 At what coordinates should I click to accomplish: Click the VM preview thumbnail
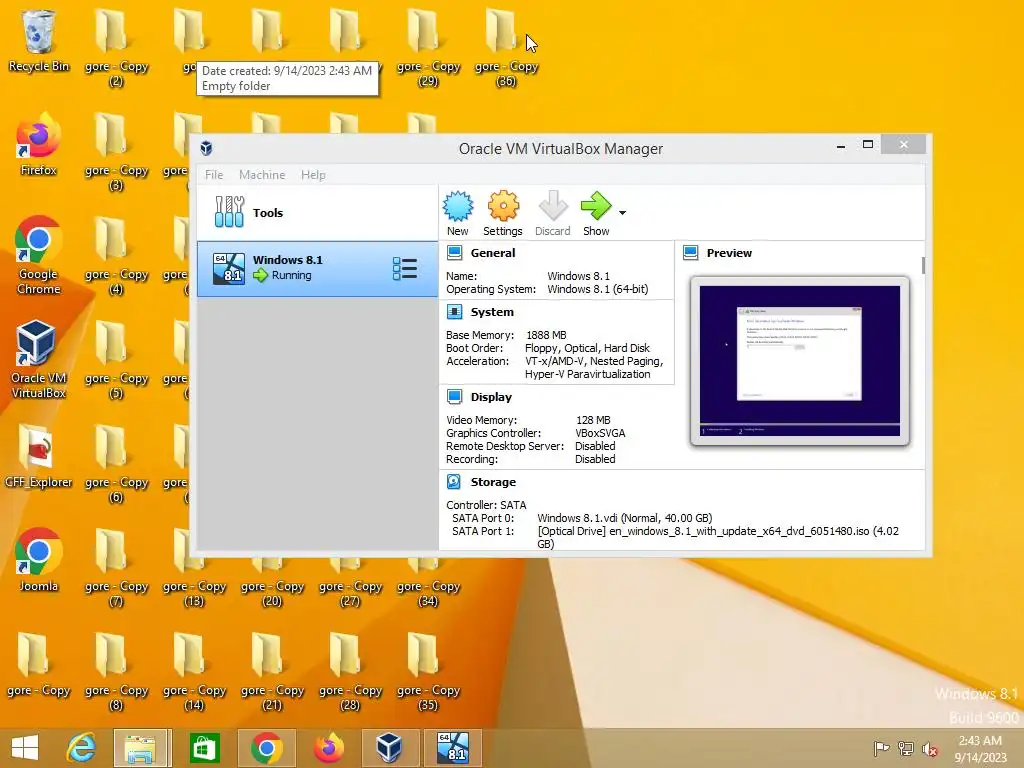coord(799,360)
